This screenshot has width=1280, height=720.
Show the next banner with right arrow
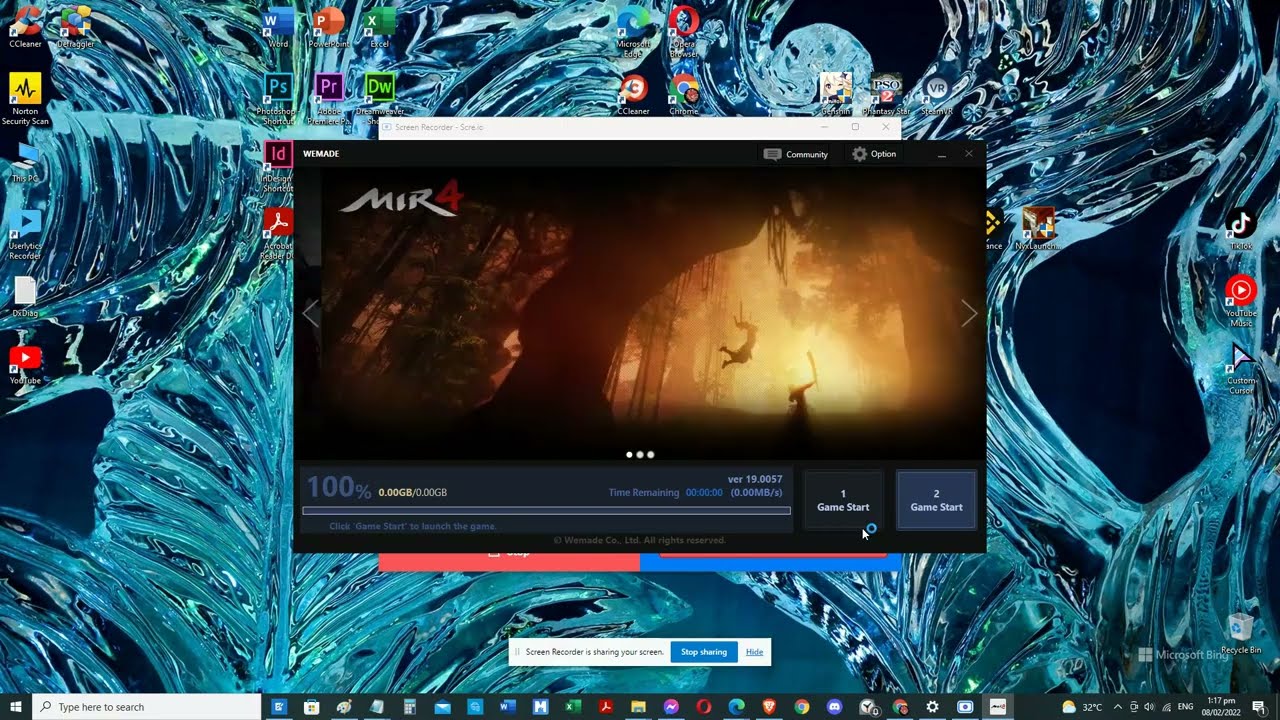968,313
